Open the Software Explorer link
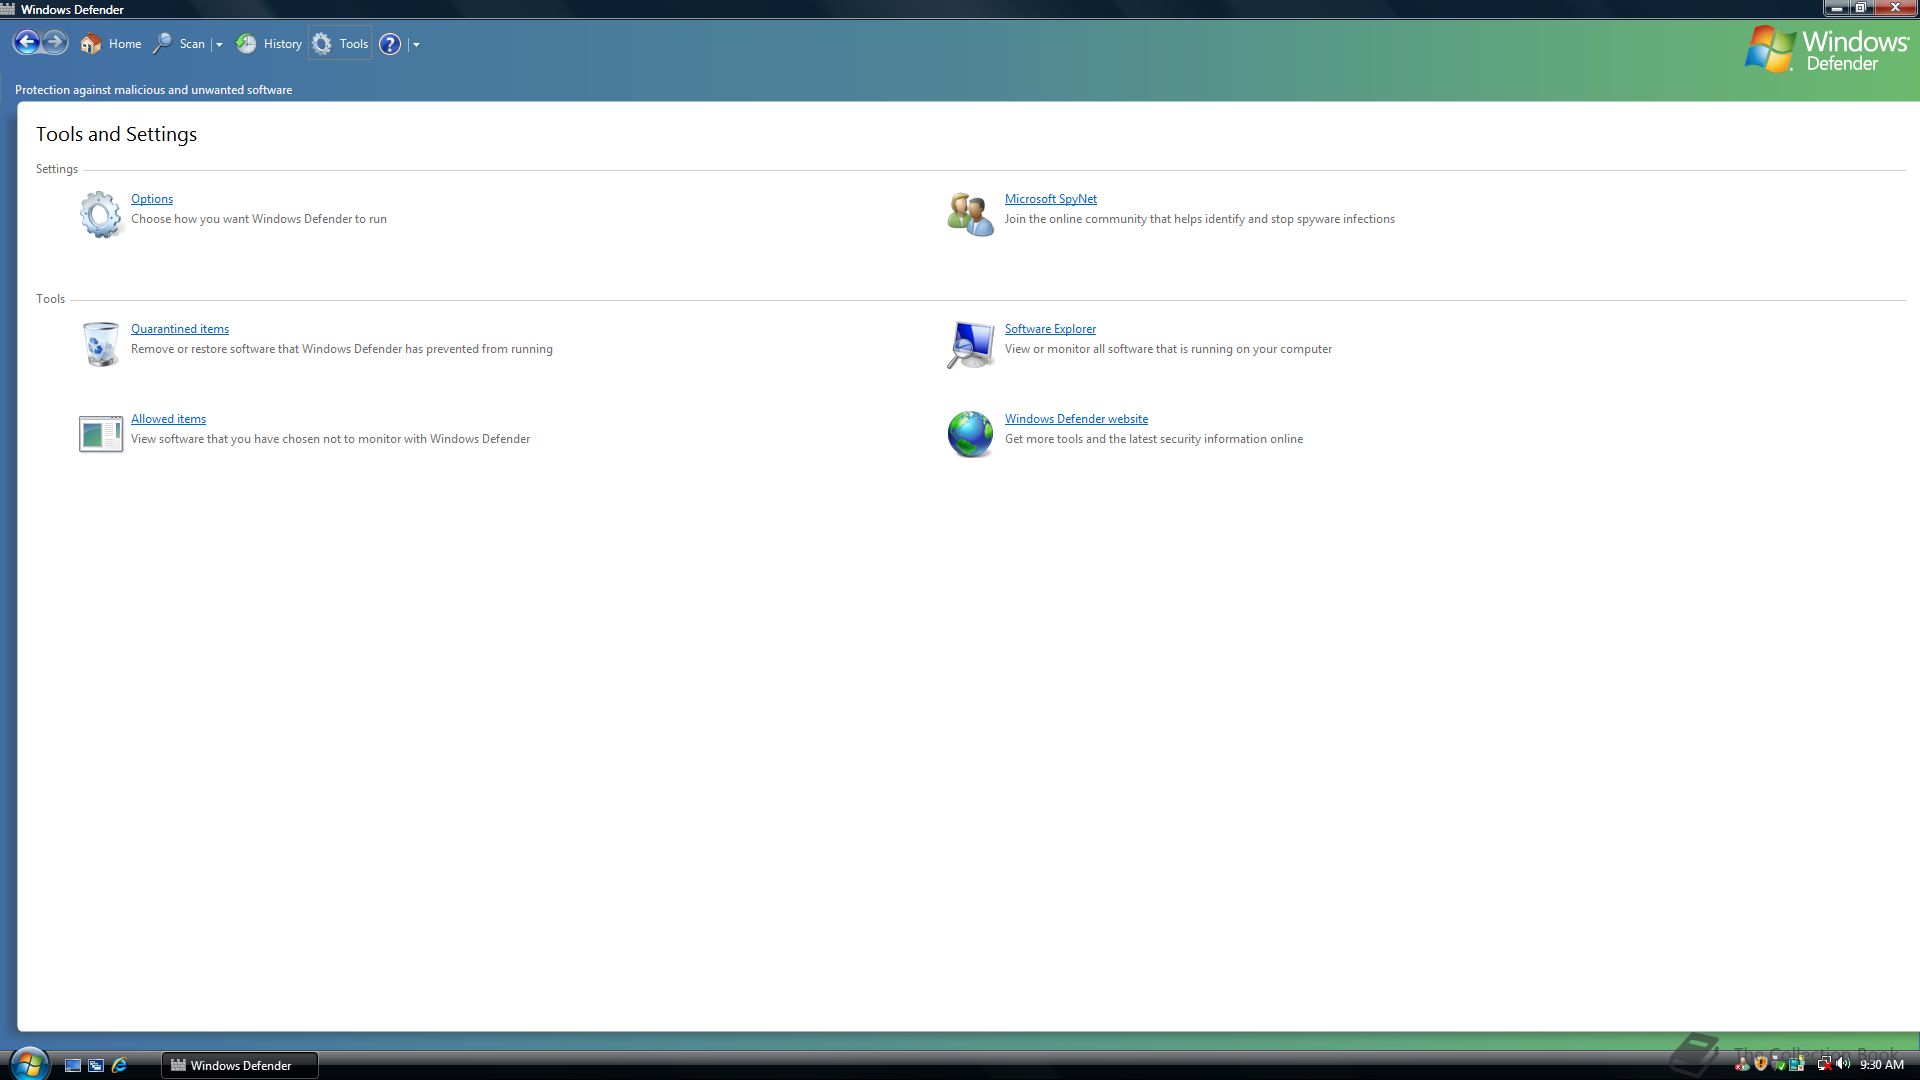 point(1050,329)
